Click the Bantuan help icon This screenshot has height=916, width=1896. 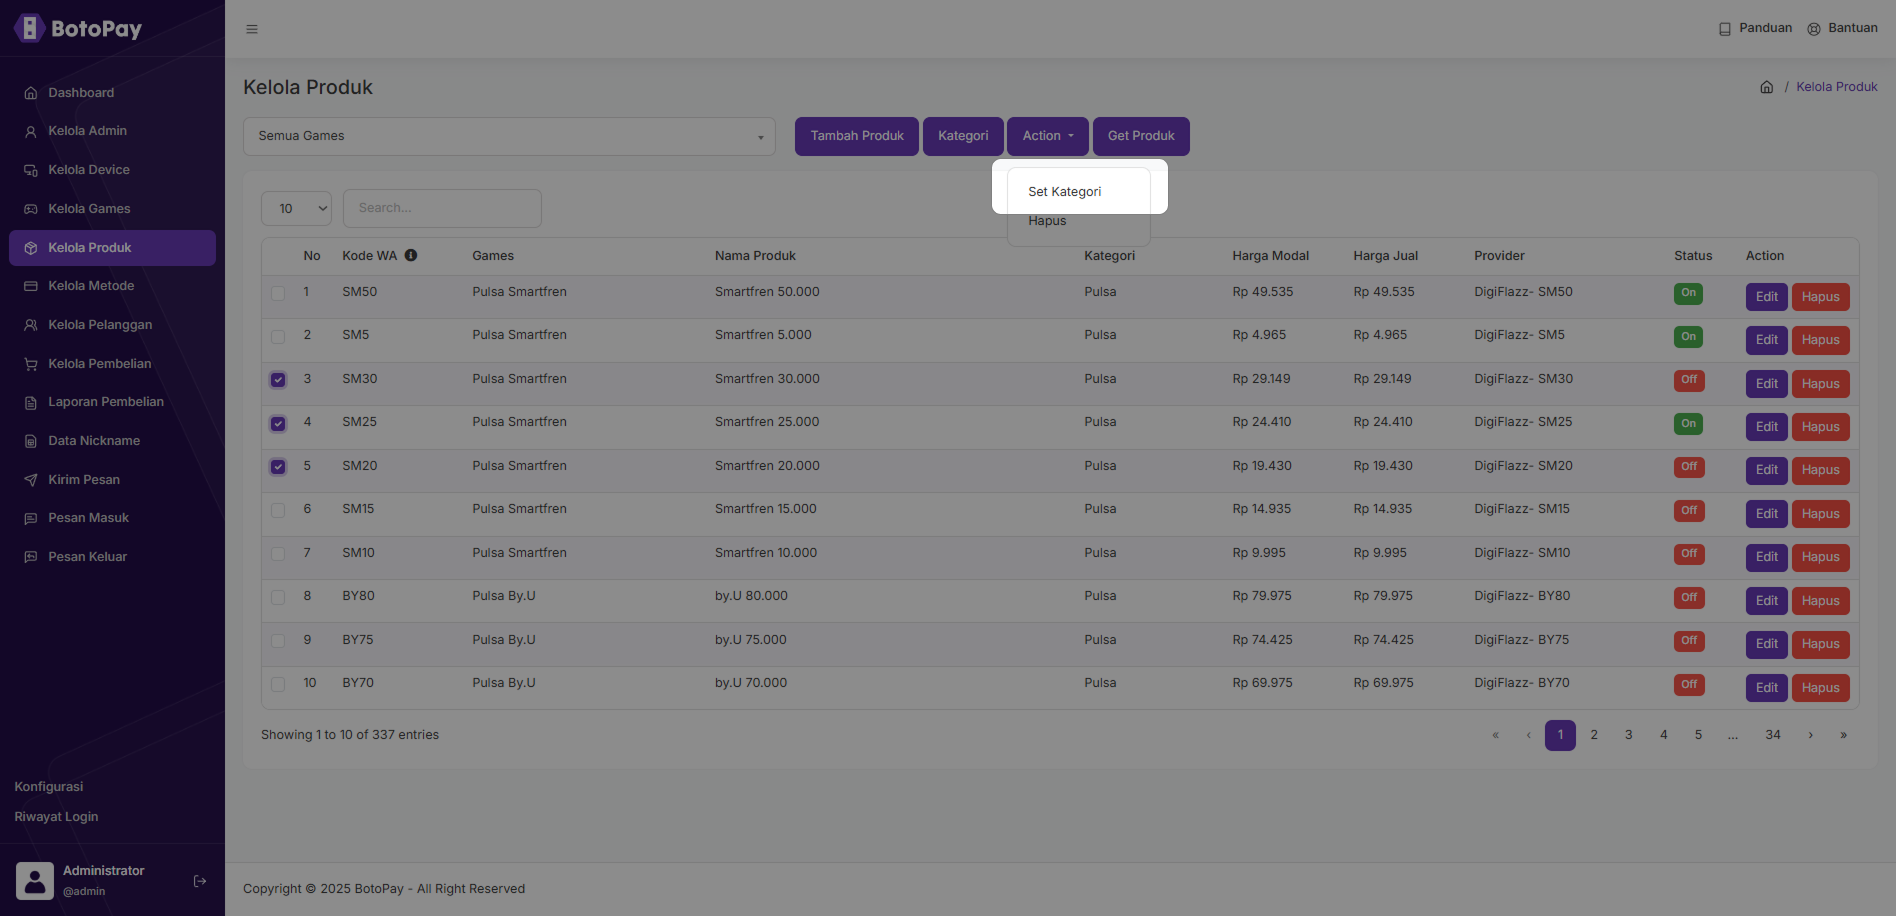[x=1814, y=29]
